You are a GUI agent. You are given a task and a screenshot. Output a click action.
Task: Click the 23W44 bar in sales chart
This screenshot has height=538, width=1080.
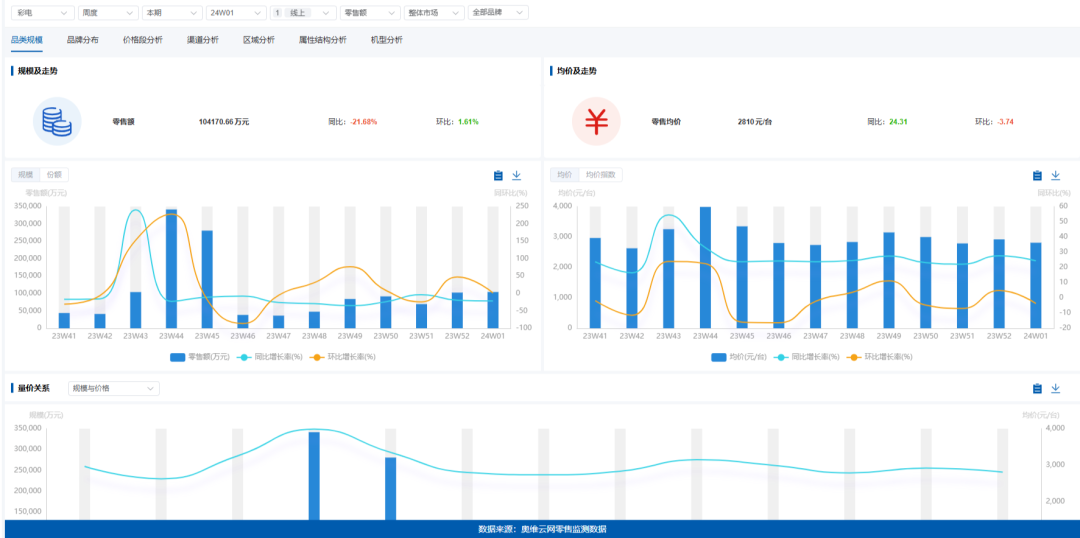click(171, 268)
